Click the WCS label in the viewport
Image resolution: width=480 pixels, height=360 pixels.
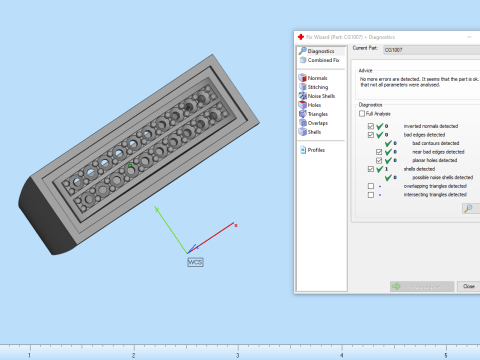pyautogui.click(x=195, y=262)
